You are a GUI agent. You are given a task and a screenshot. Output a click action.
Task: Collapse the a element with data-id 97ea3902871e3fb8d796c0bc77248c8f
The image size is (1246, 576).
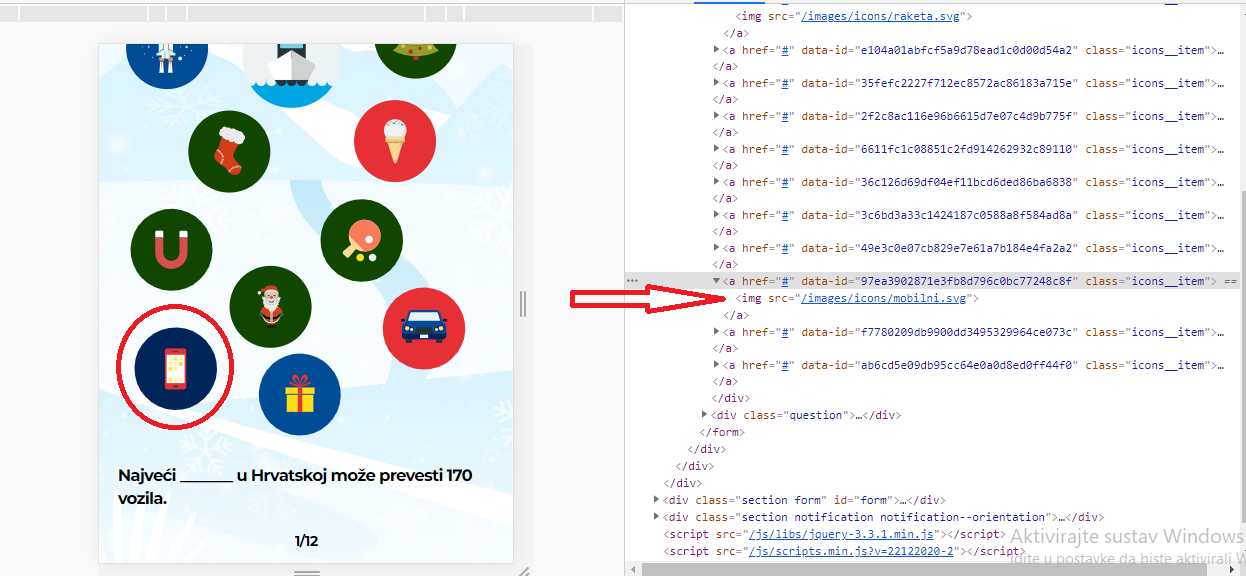click(717, 282)
